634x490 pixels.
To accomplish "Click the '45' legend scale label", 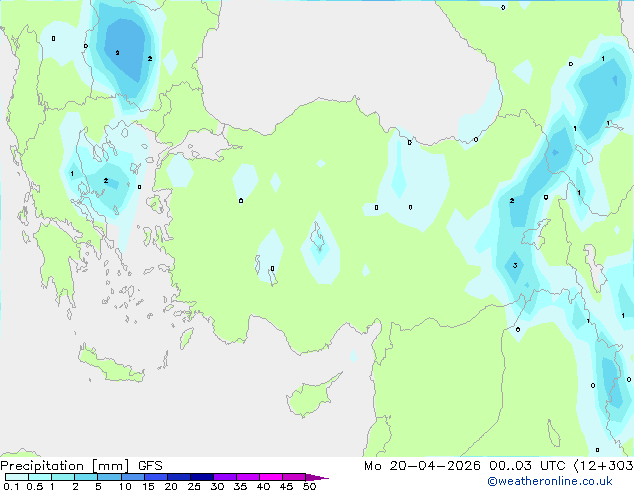I will coord(286,486).
